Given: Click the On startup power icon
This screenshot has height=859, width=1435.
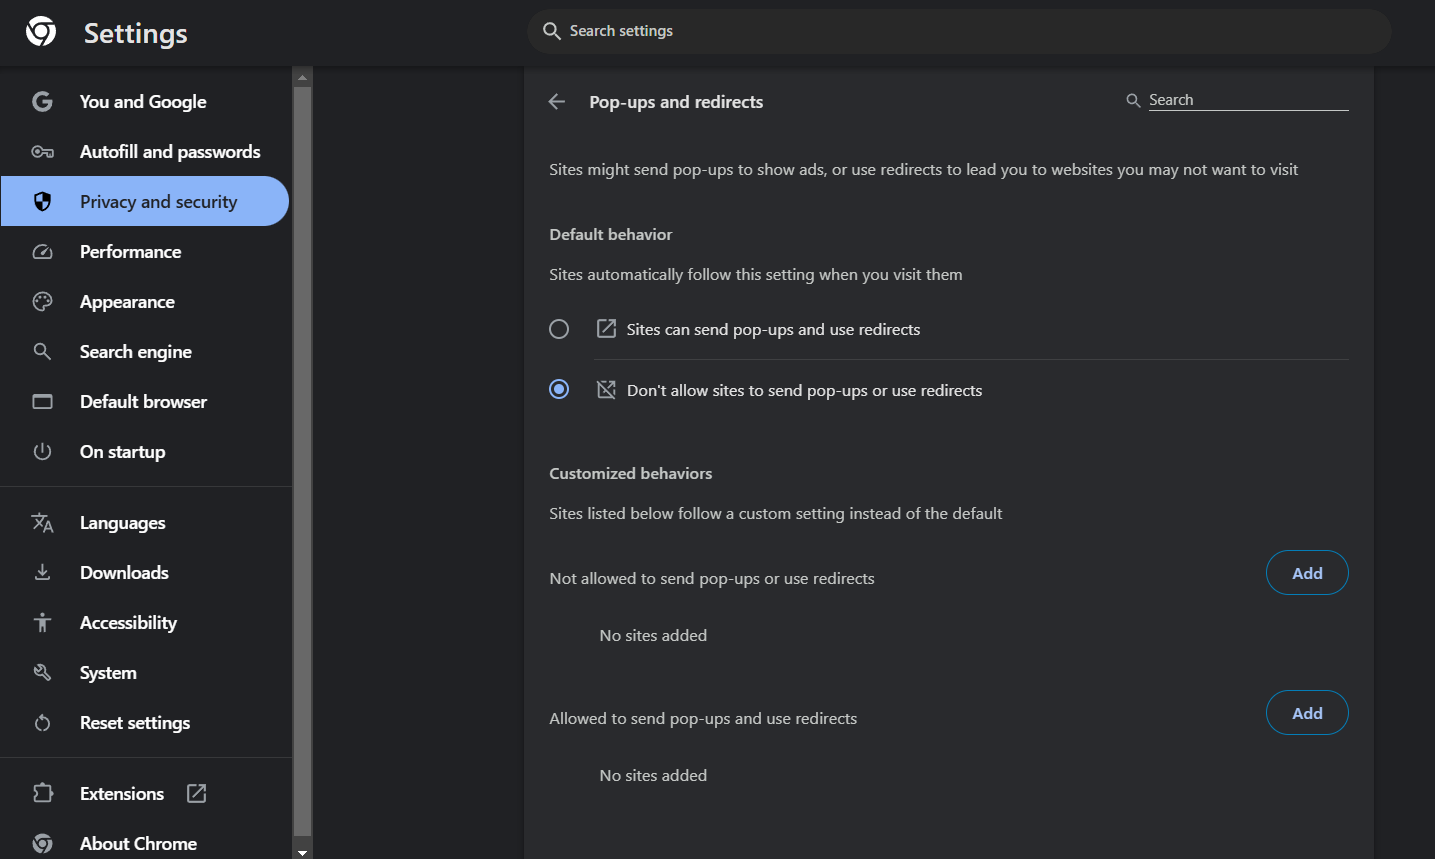Looking at the screenshot, I should point(42,452).
